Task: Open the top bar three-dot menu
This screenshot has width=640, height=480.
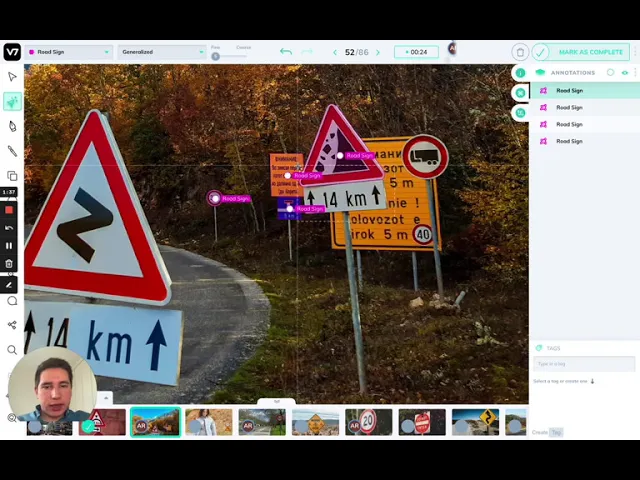Action: pos(636,52)
